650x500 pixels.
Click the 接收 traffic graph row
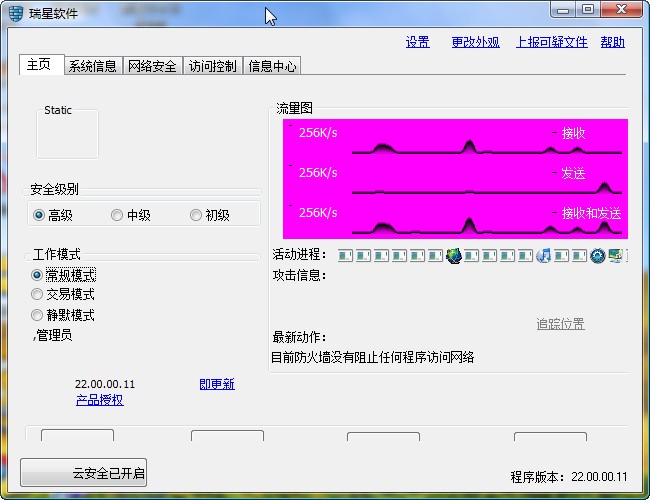point(455,139)
